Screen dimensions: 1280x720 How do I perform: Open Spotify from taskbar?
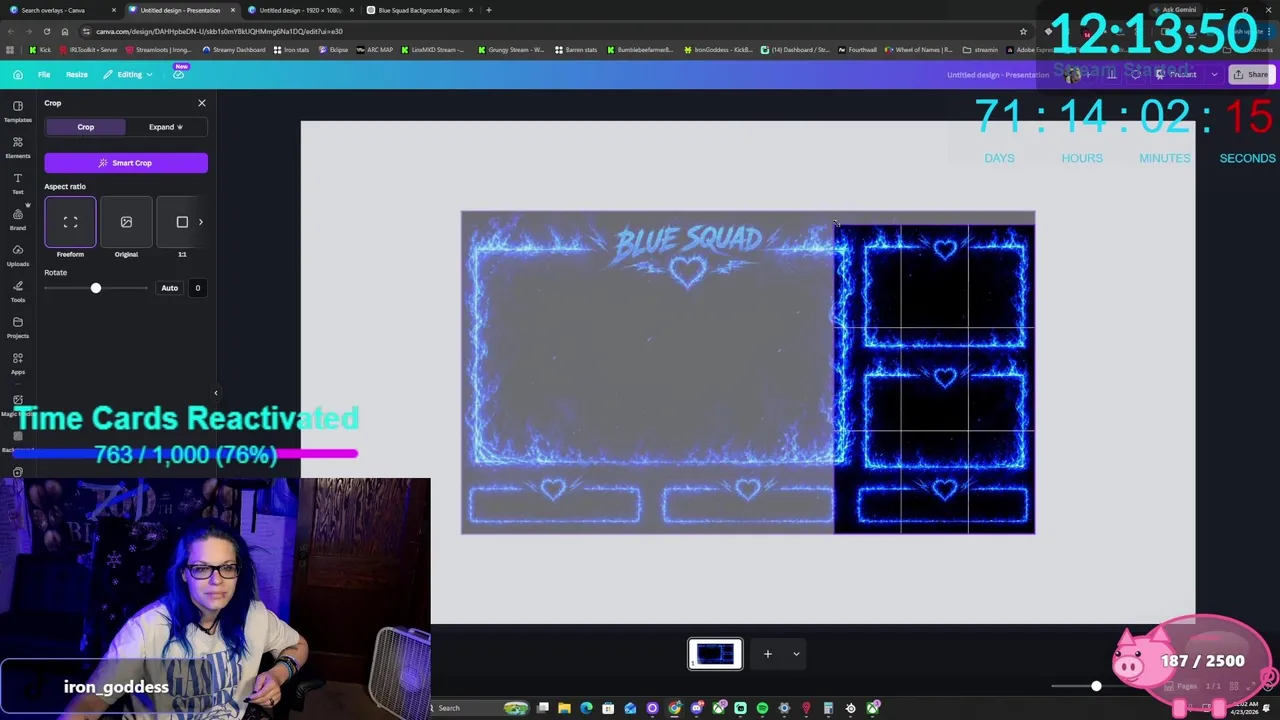(762, 708)
